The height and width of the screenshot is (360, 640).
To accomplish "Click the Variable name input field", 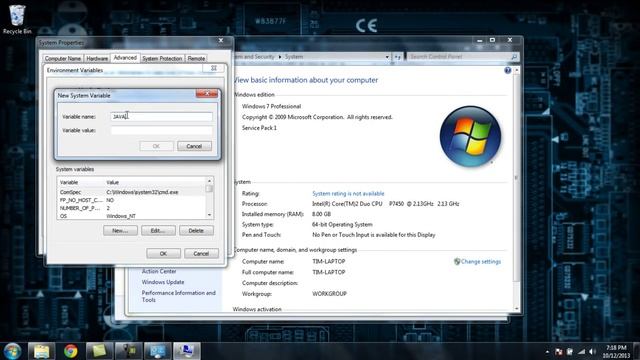I will [x=161, y=117].
